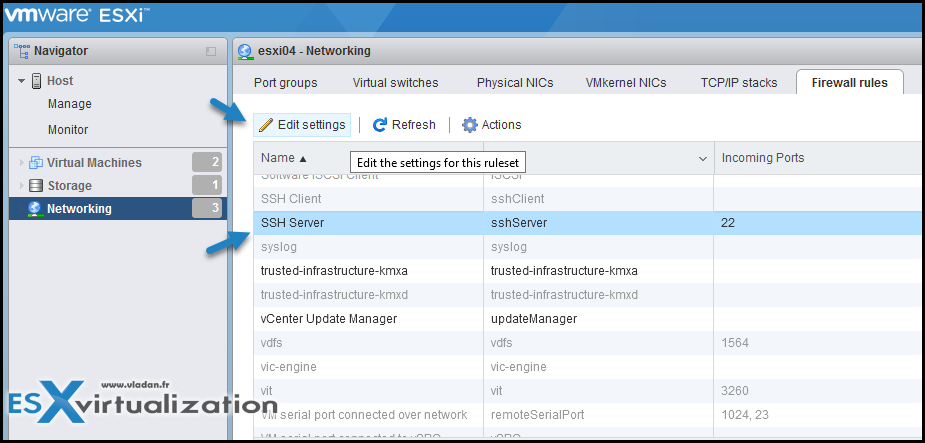Select Virtual Machines in Navigator
Viewport: 925px width, 443px height.
[94, 163]
